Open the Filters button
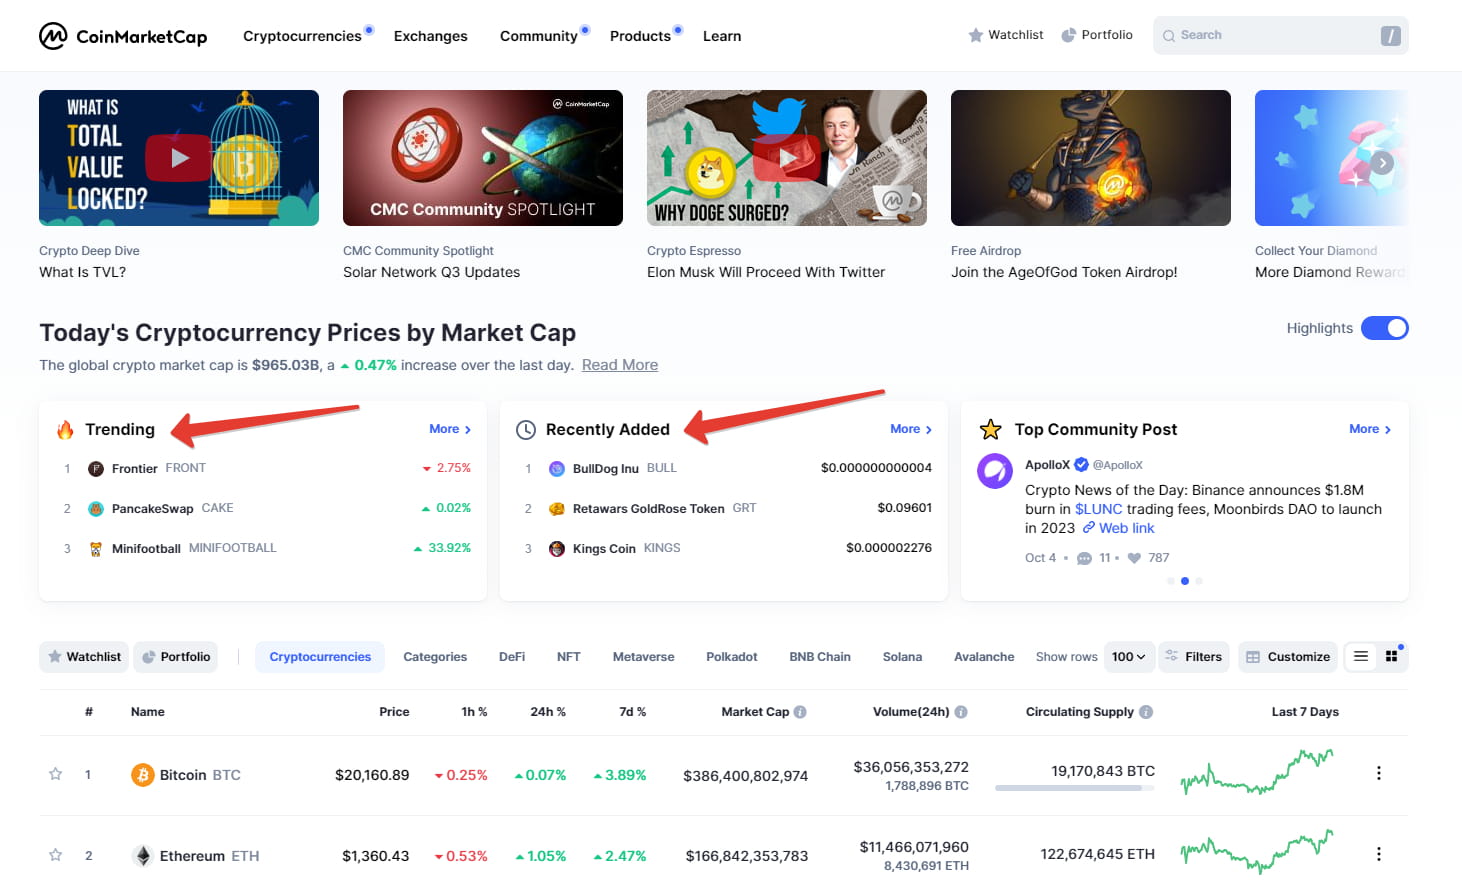Viewport: 1462px width, 880px height. [x=1194, y=657]
